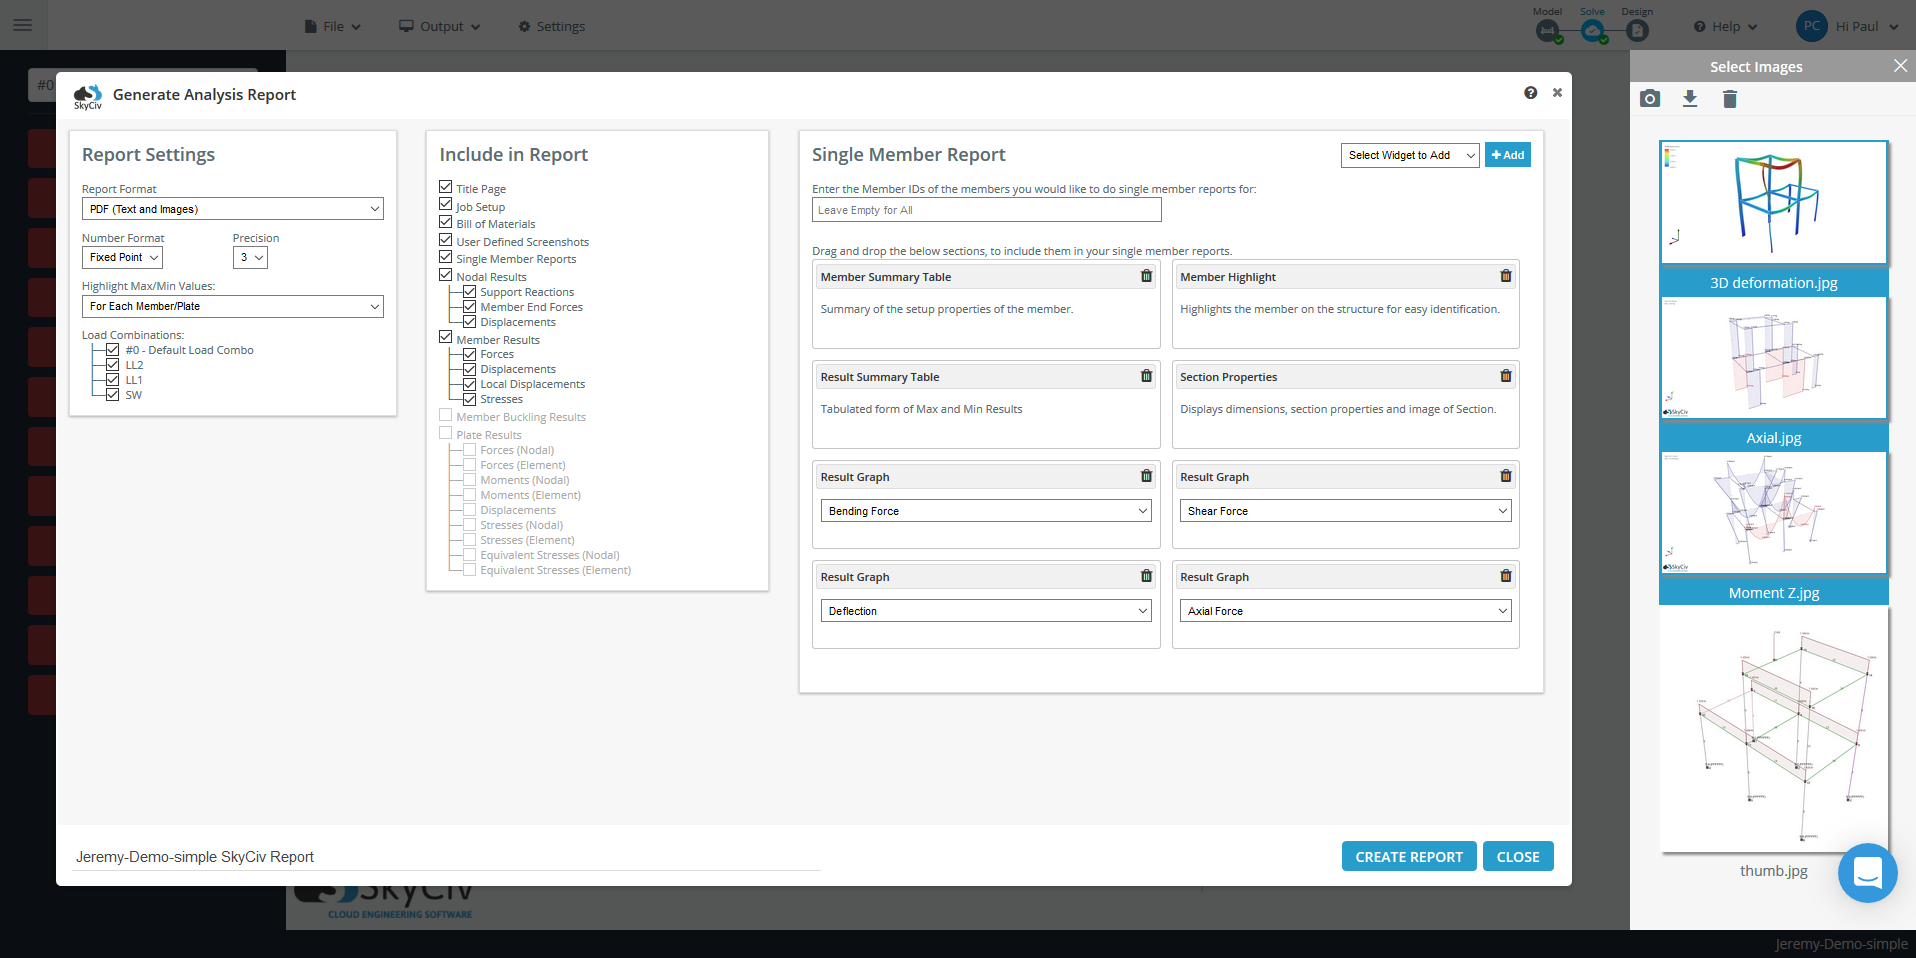Click the Add widget button

1507,155
